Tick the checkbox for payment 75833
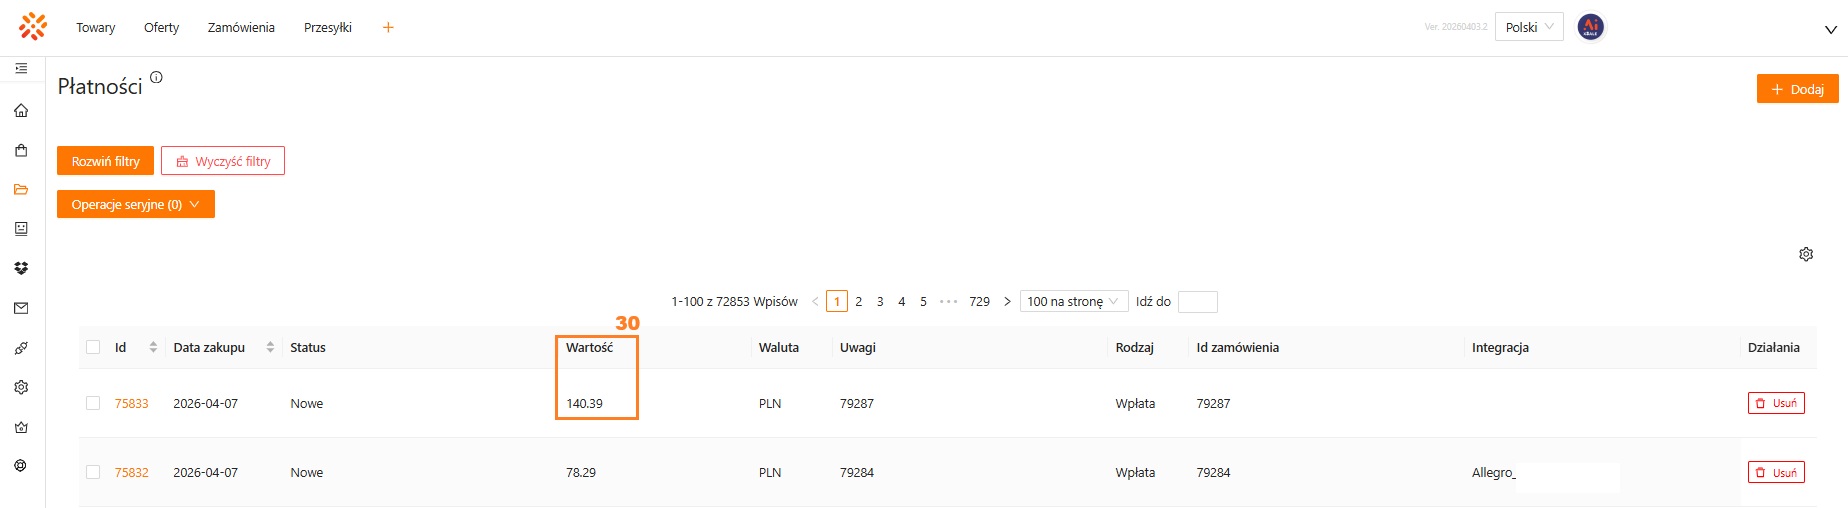Screen dimensions: 1848x508 (93, 403)
